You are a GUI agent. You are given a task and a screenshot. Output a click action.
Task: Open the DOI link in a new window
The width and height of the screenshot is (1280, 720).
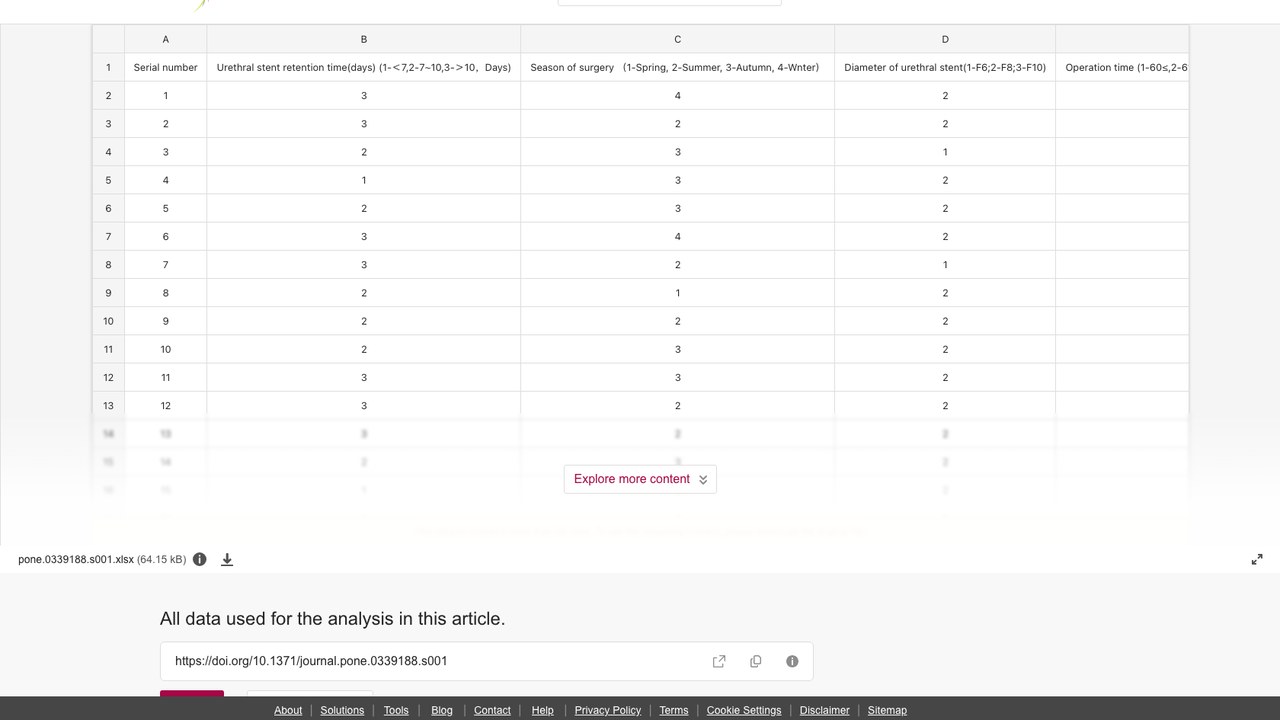tap(719, 661)
